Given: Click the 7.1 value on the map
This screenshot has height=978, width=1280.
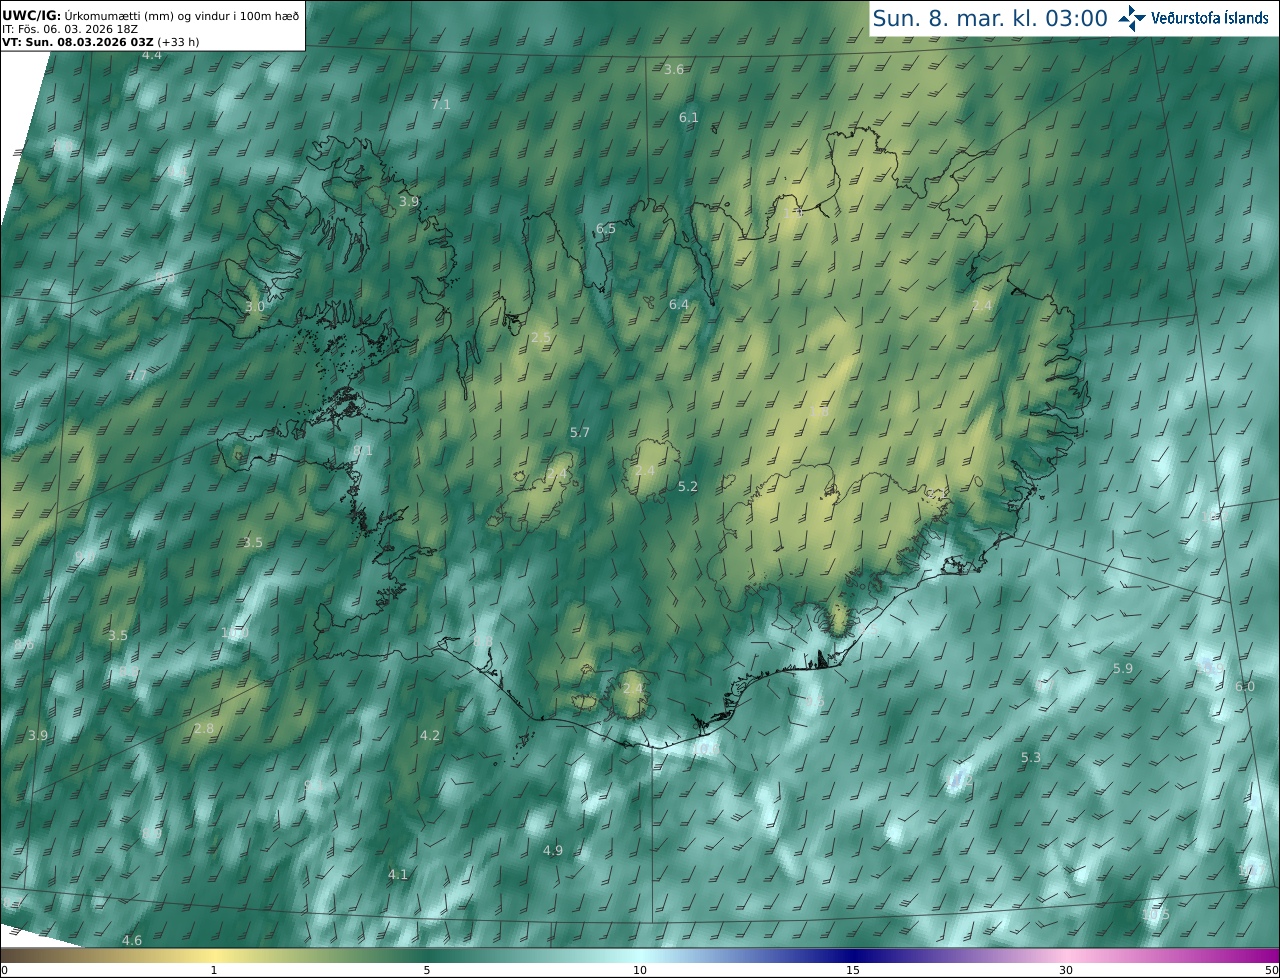Looking at the screenshot, I should point(441,104).
